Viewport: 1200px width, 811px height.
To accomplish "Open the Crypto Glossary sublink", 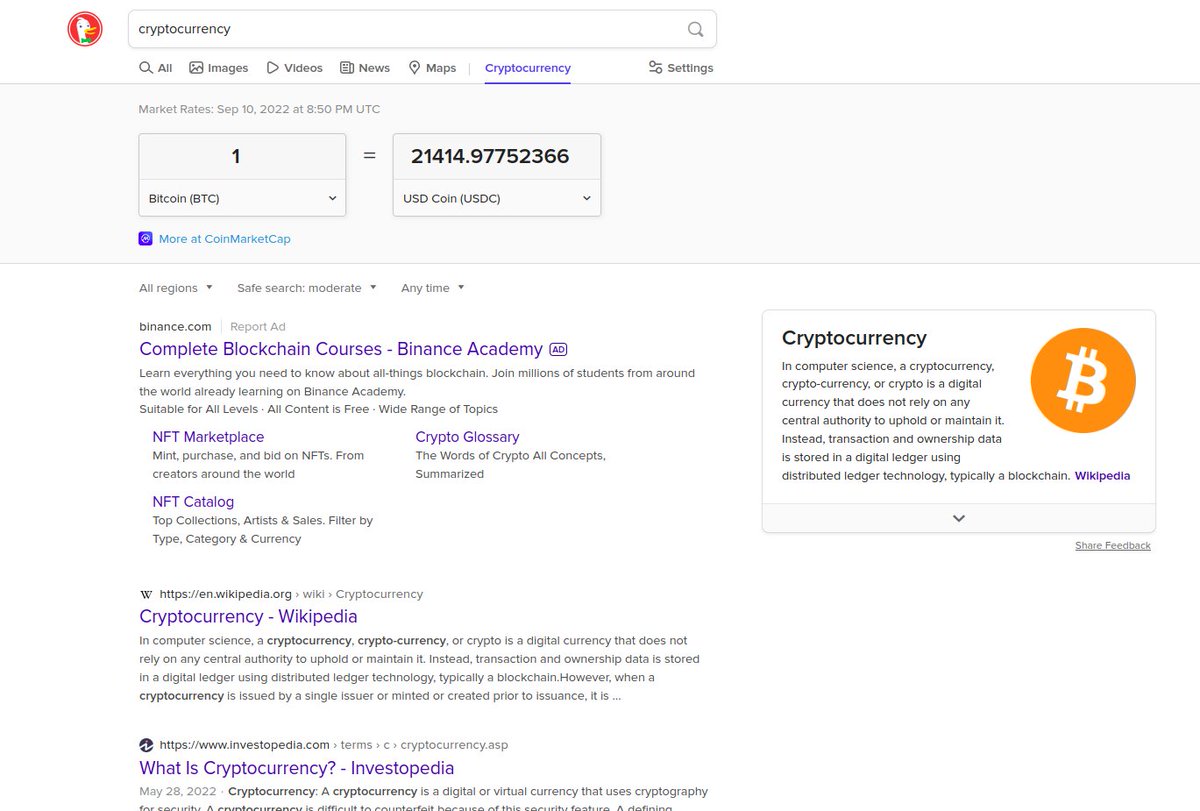I will tap(467, 437).
